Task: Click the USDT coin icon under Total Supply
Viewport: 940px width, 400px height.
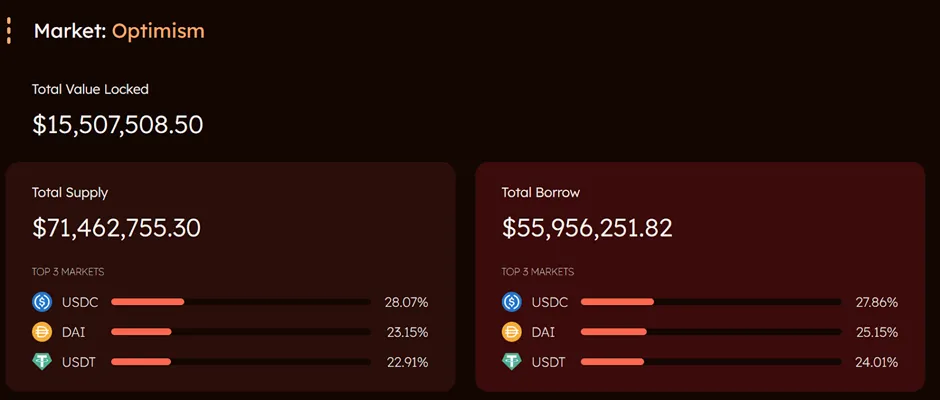Action: click(x=42, y=362)
